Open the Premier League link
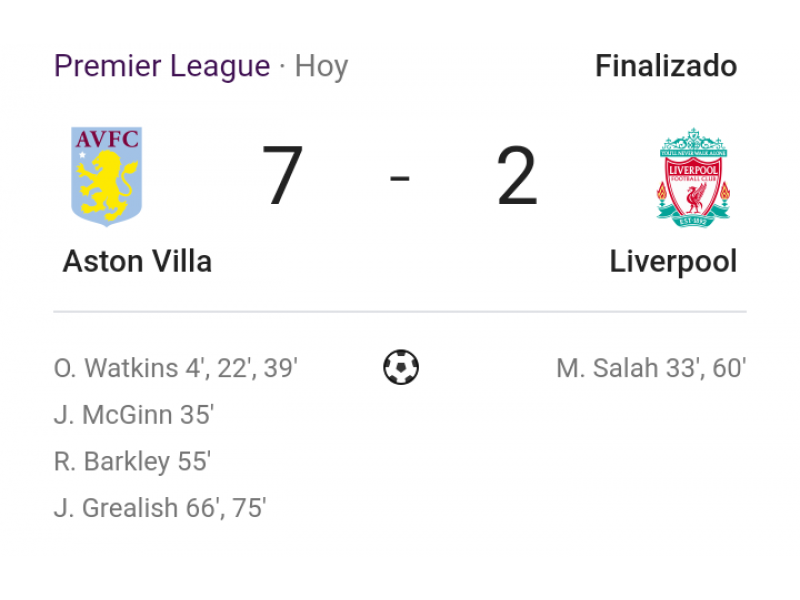This screenshot has width=800, height=600. coord(162,66)
